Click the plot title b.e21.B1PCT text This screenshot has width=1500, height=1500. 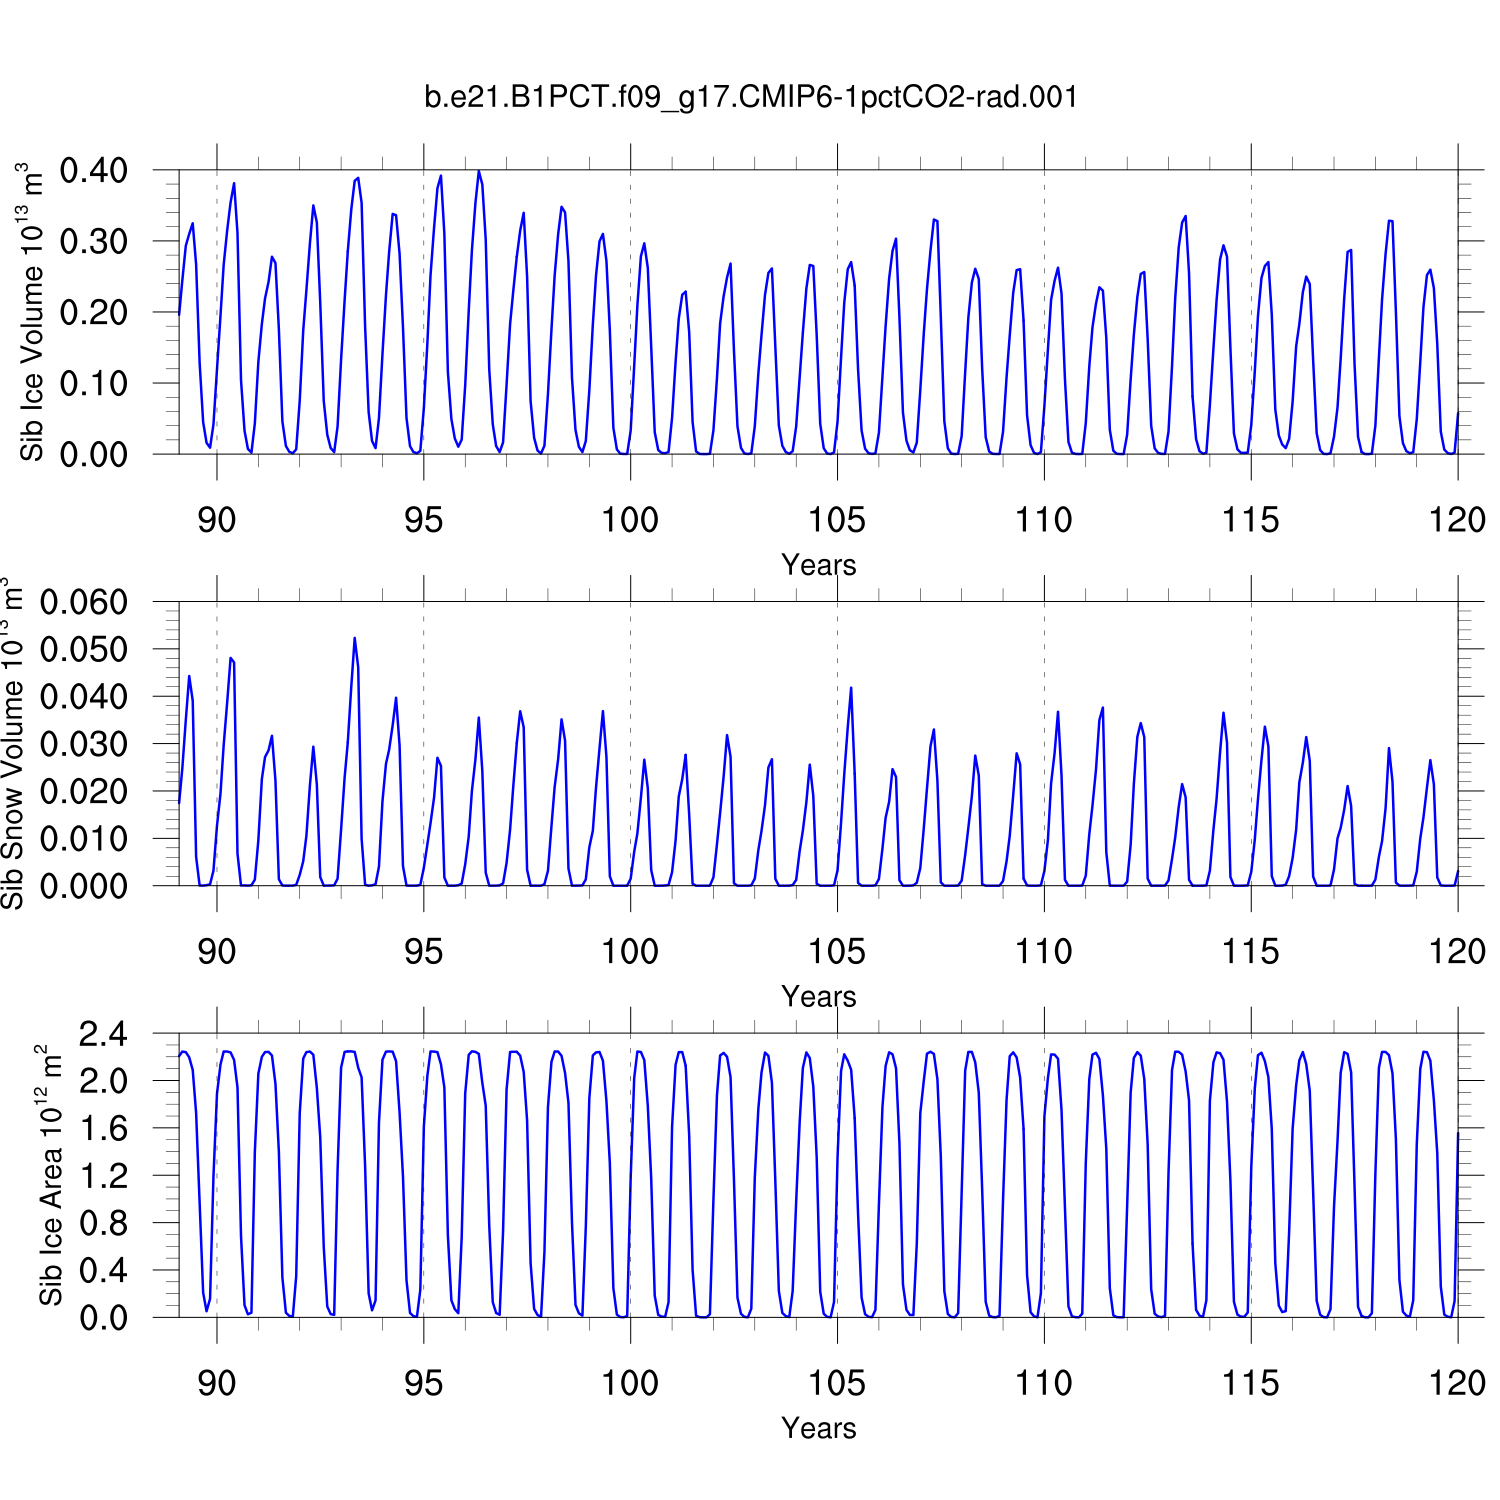point(751,97)
